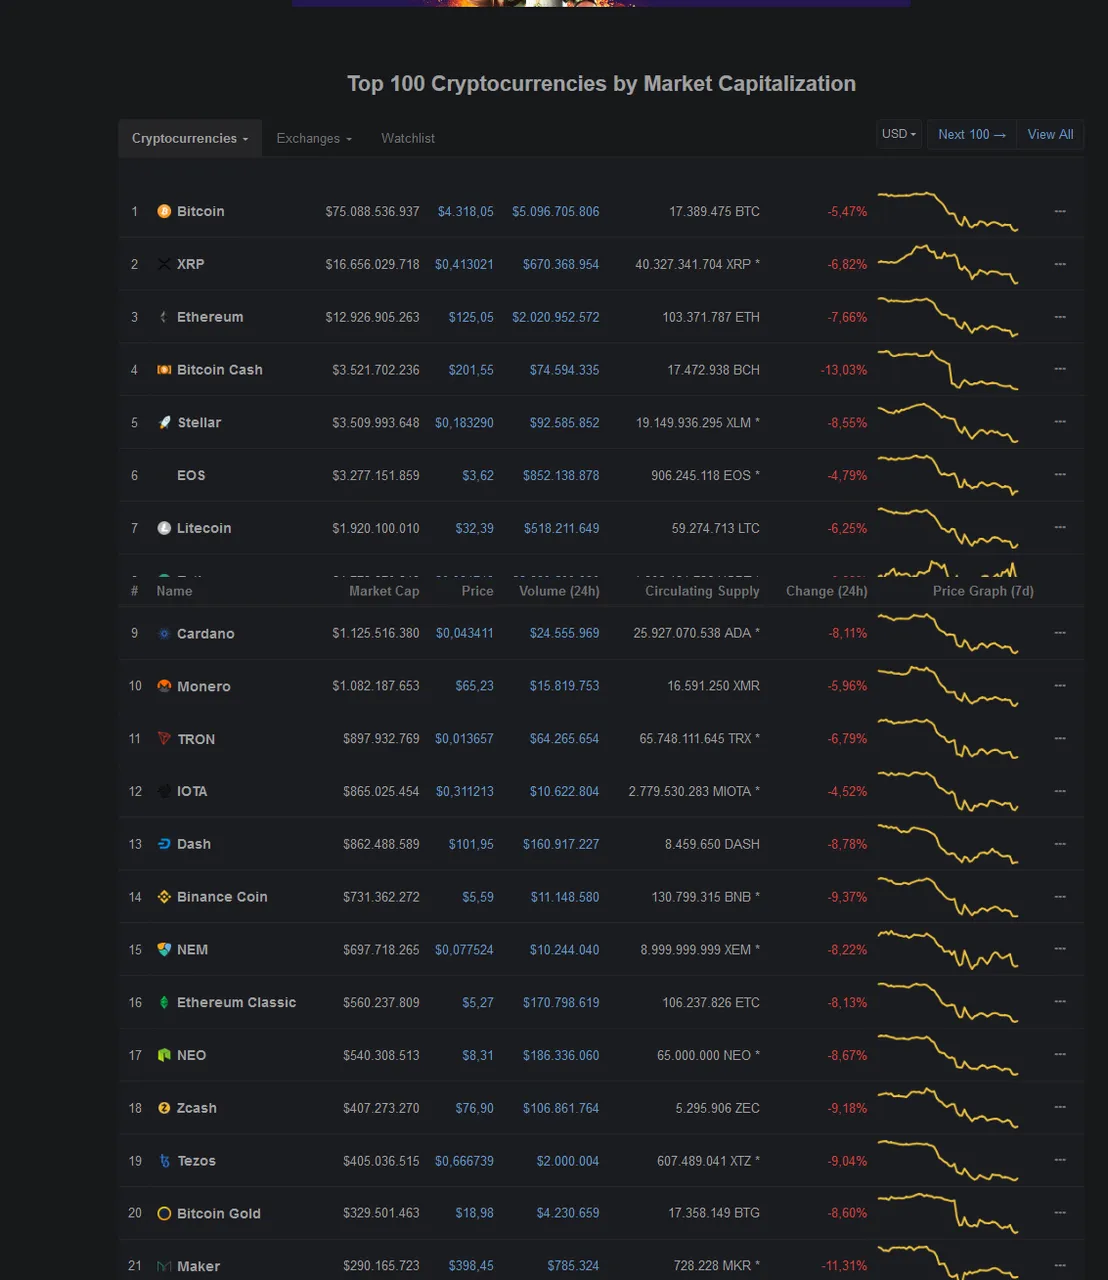Switch to the Watchlist tab

(x=408, y=138)
